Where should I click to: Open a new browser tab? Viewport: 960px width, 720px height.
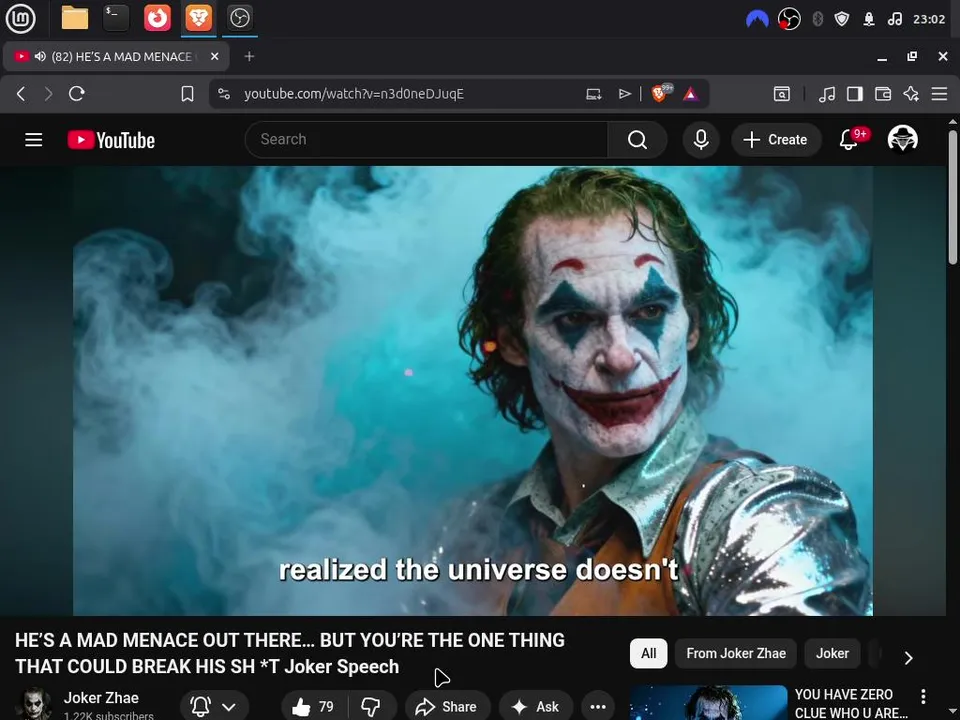point(249,56)
